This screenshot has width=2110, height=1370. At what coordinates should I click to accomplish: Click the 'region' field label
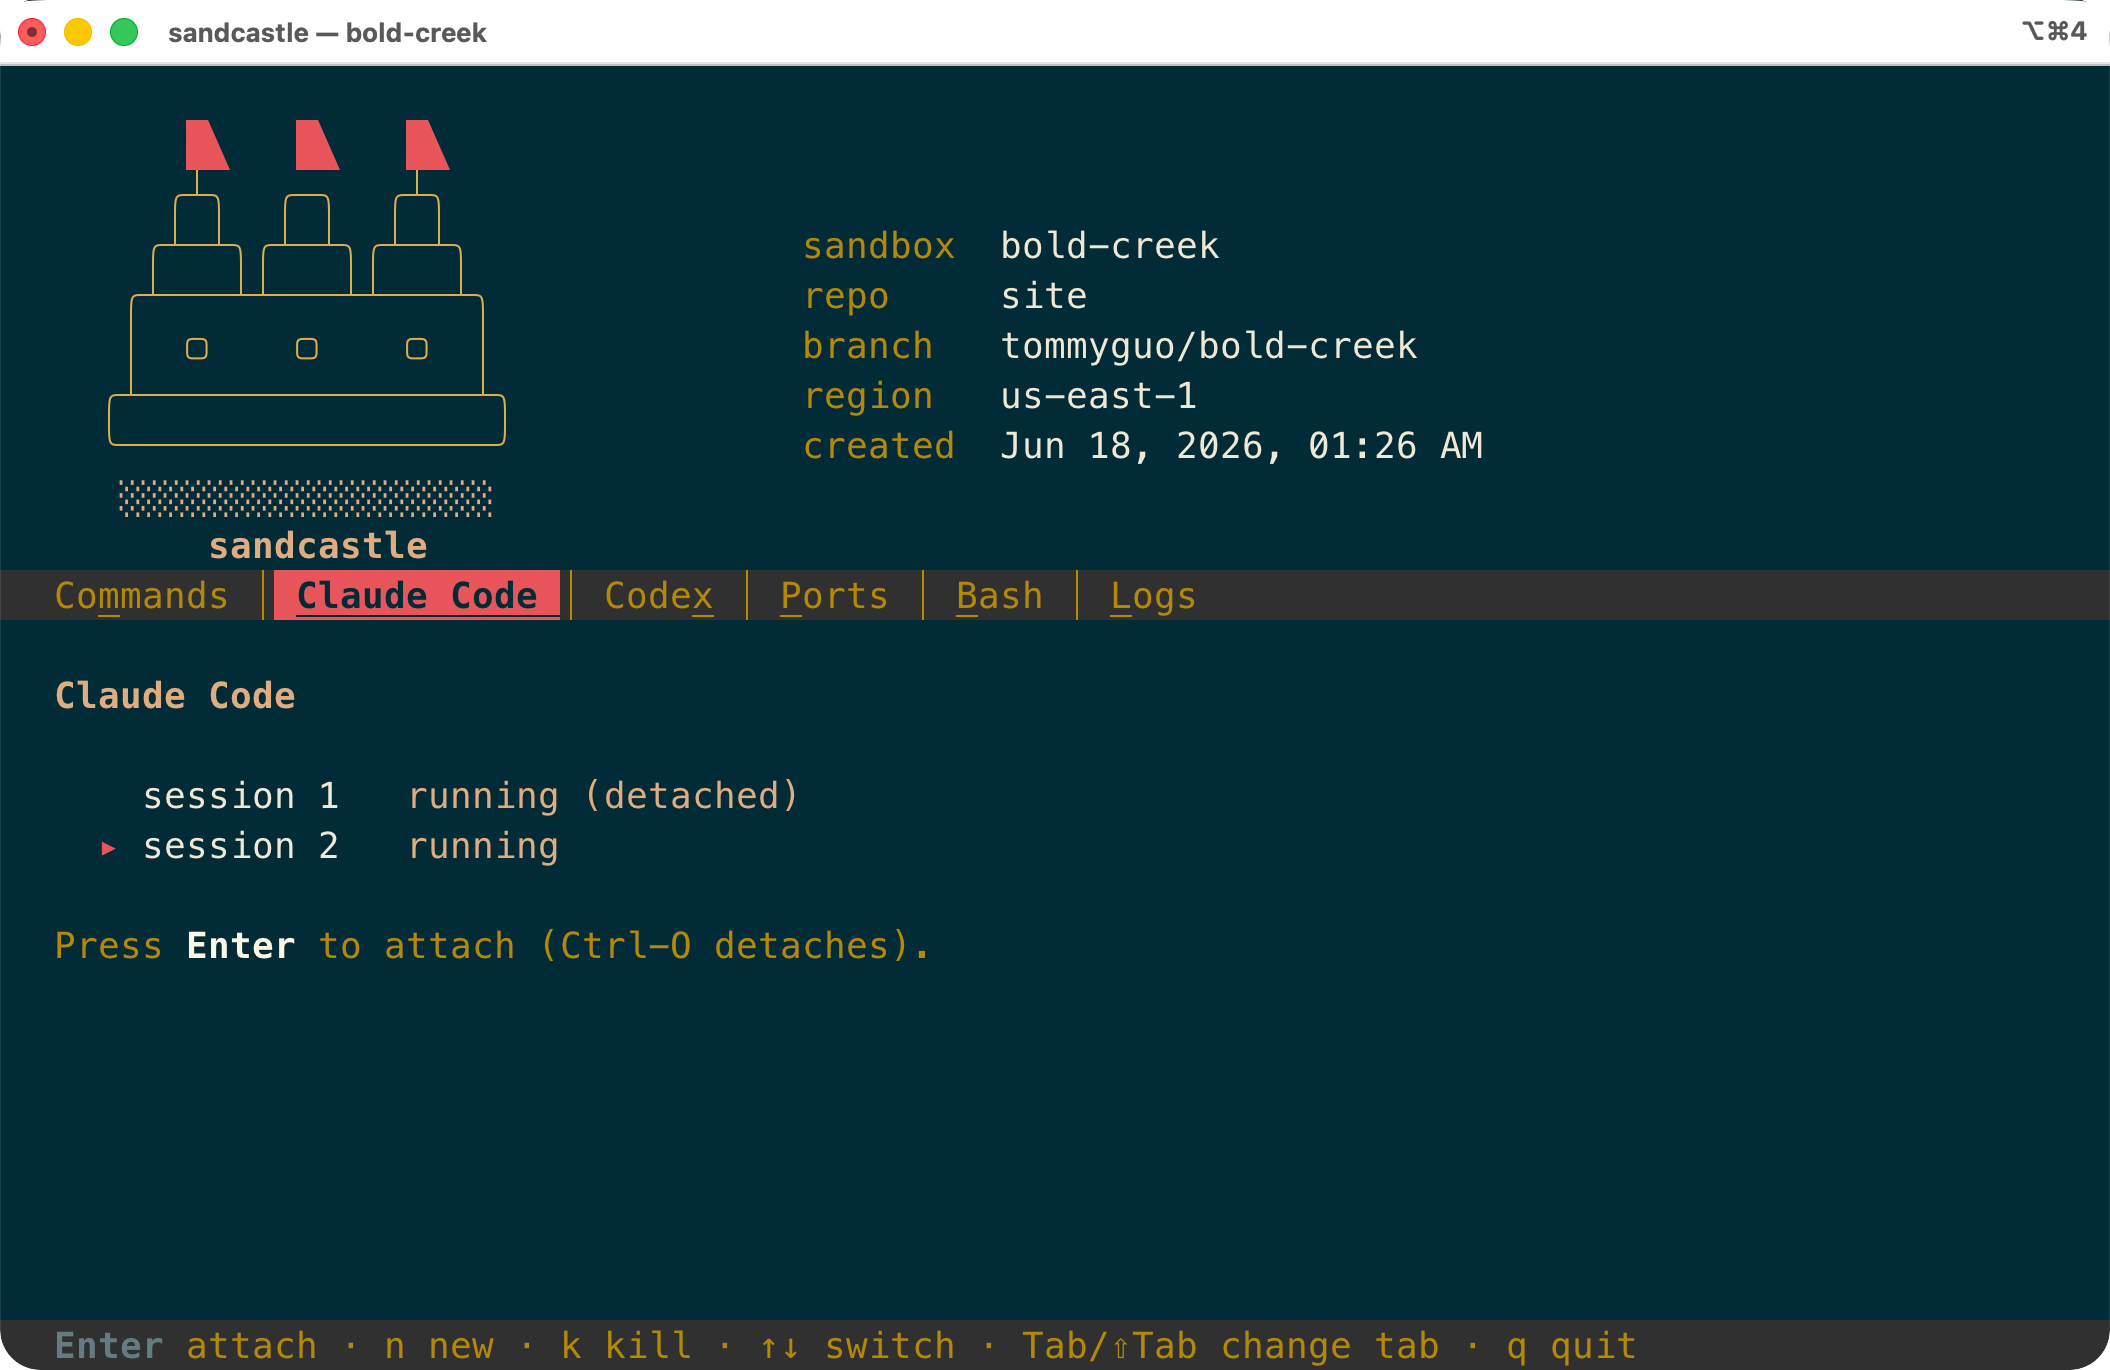pos(868,396)
